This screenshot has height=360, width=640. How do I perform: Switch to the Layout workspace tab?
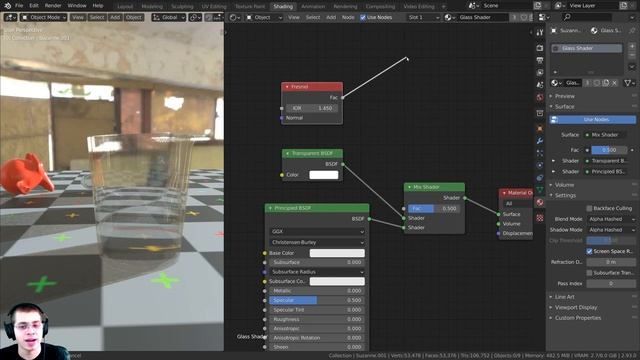[x=125, y=7]
